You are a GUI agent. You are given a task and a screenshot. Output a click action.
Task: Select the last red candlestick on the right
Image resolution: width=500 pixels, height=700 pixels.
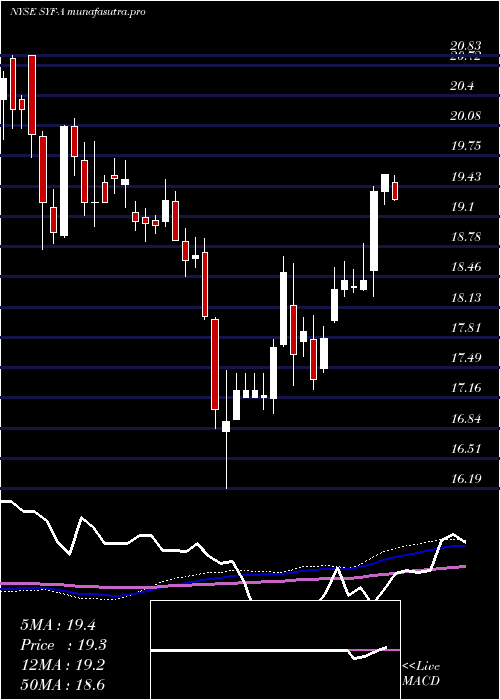click(395, 191)
